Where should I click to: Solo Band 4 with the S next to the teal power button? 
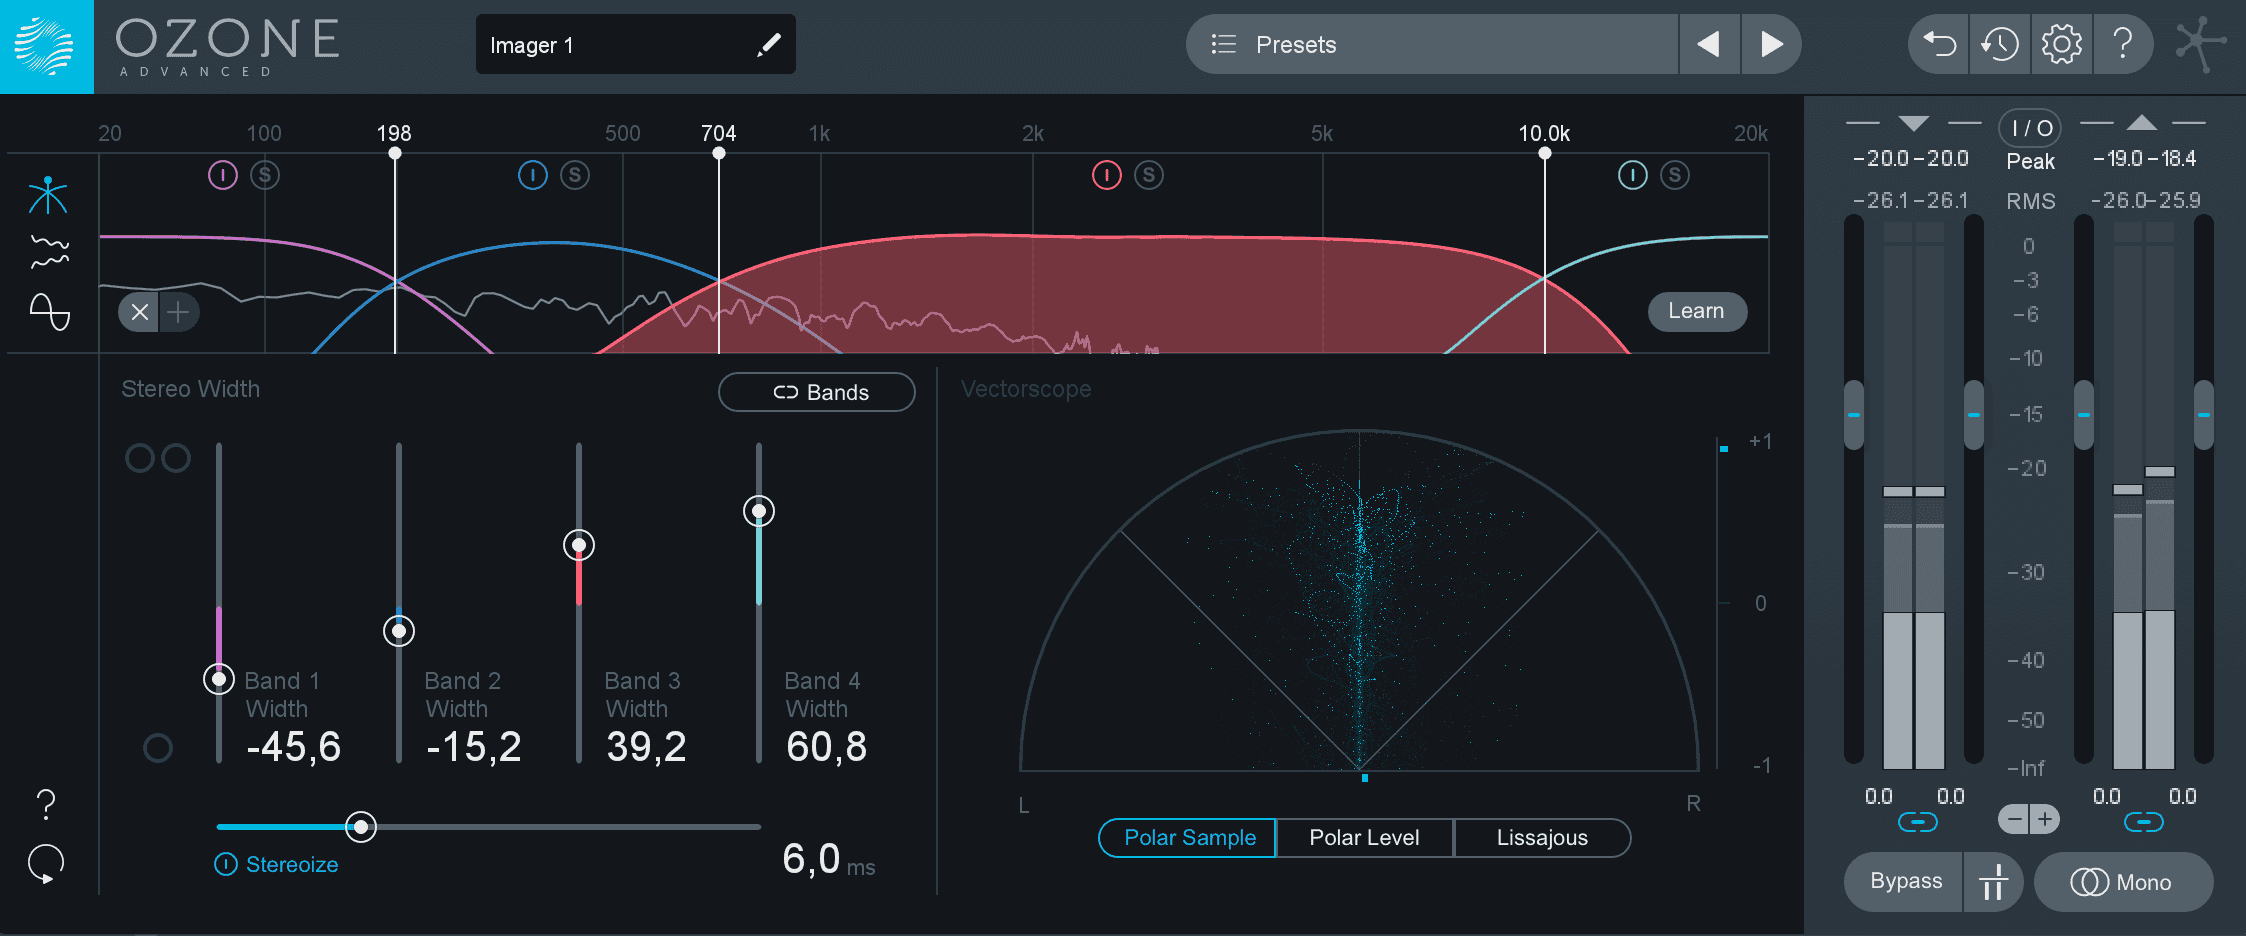(x=1675, y=176)
